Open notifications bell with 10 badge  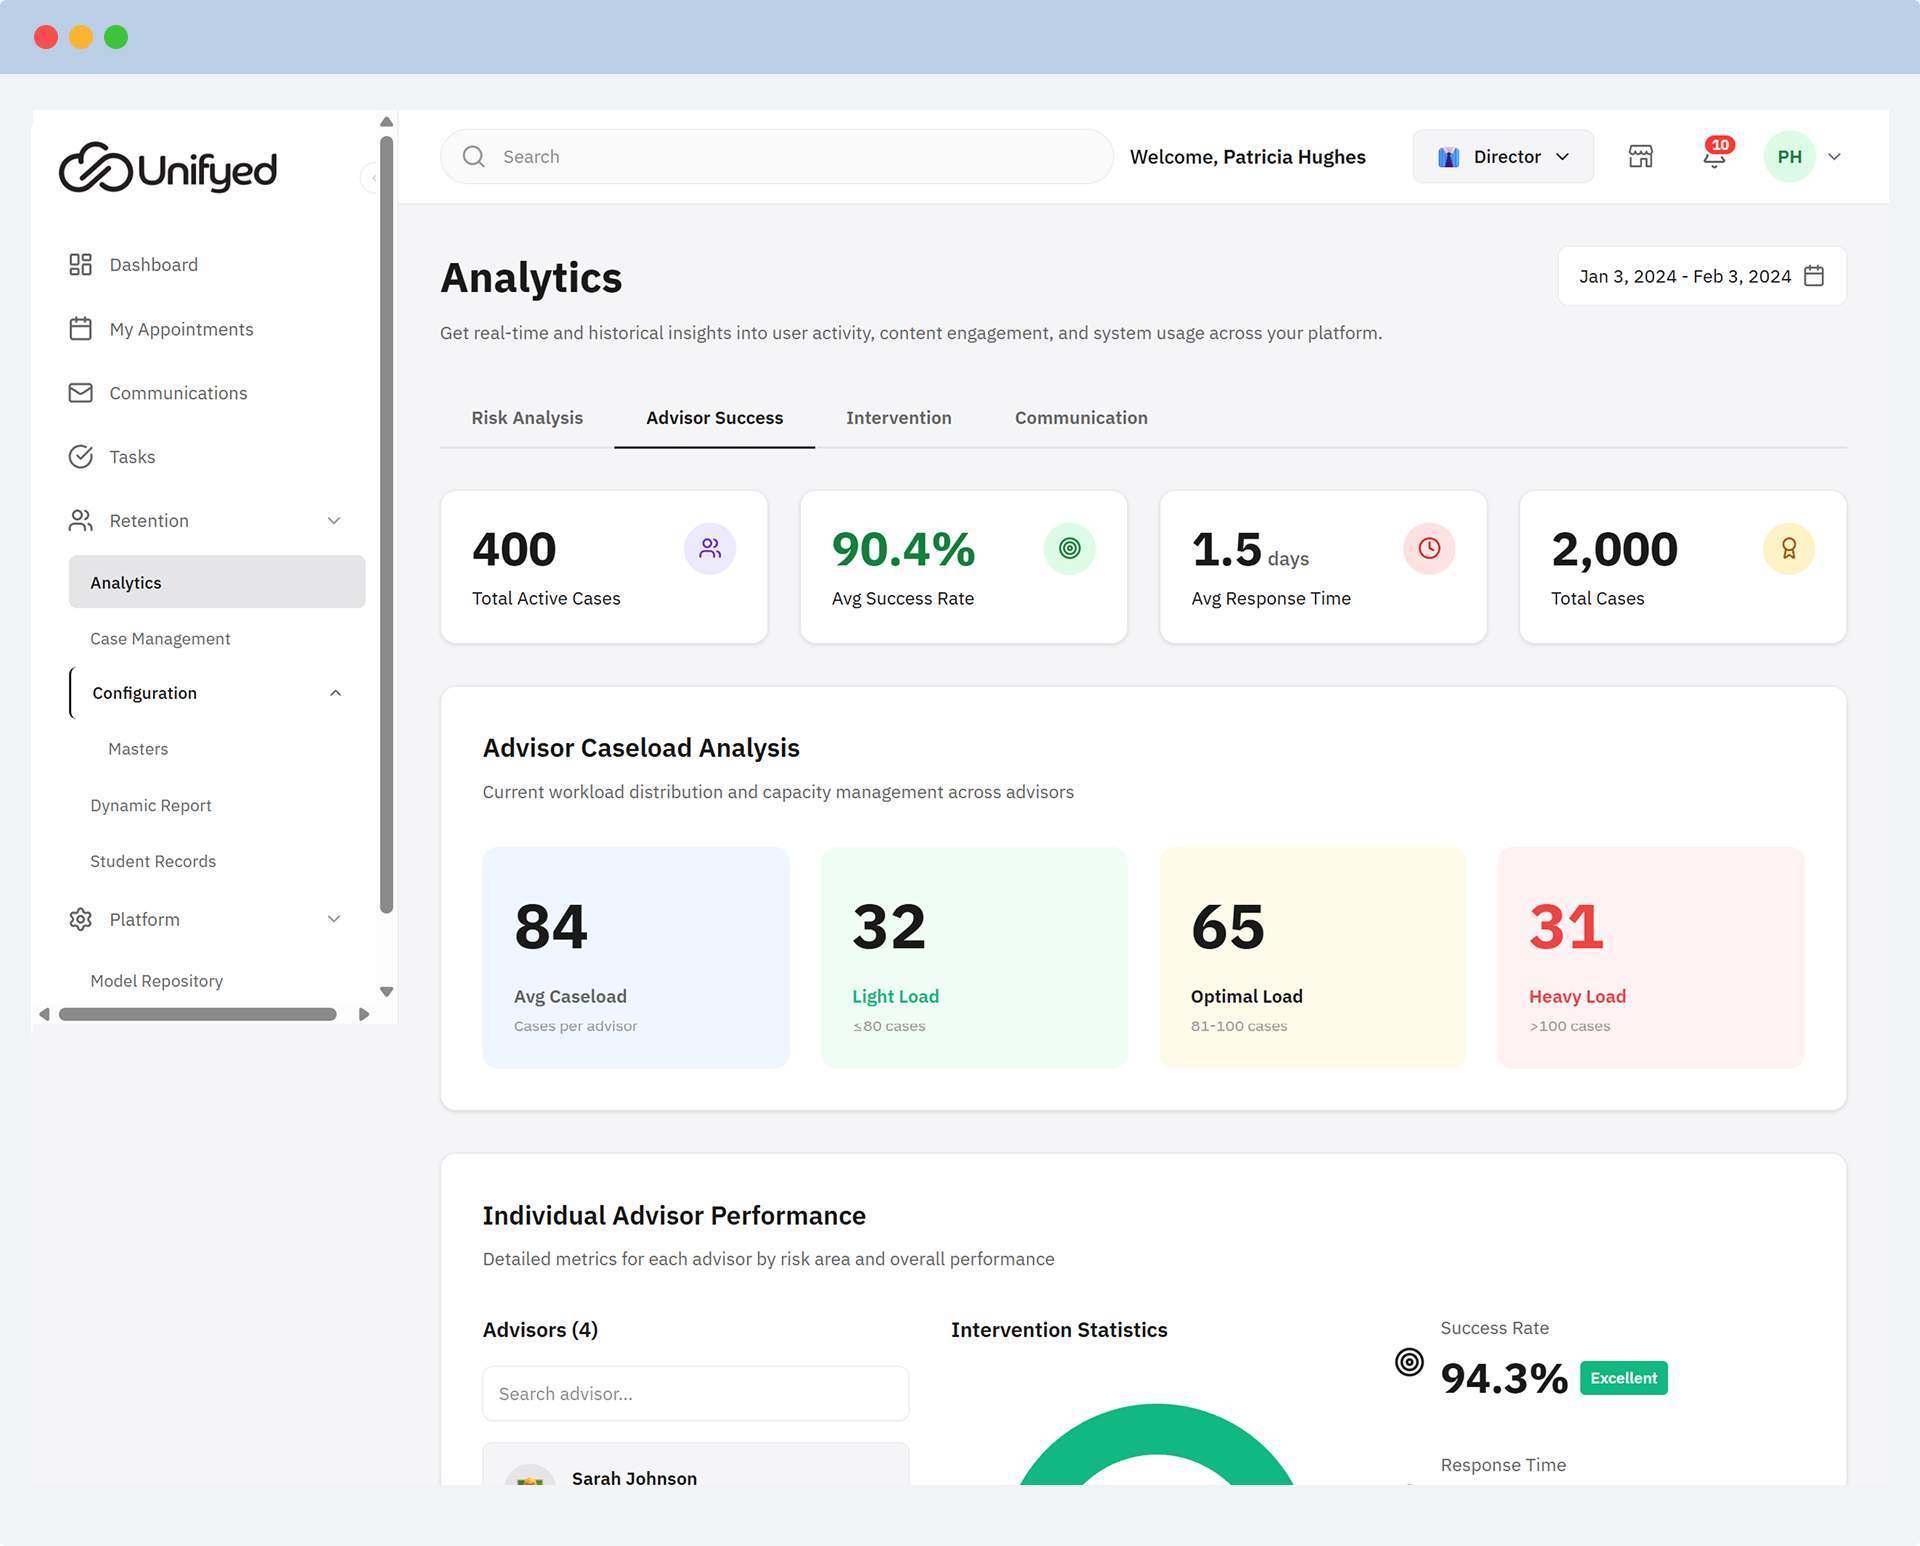pyautogui.click(x=1715, y=156)
